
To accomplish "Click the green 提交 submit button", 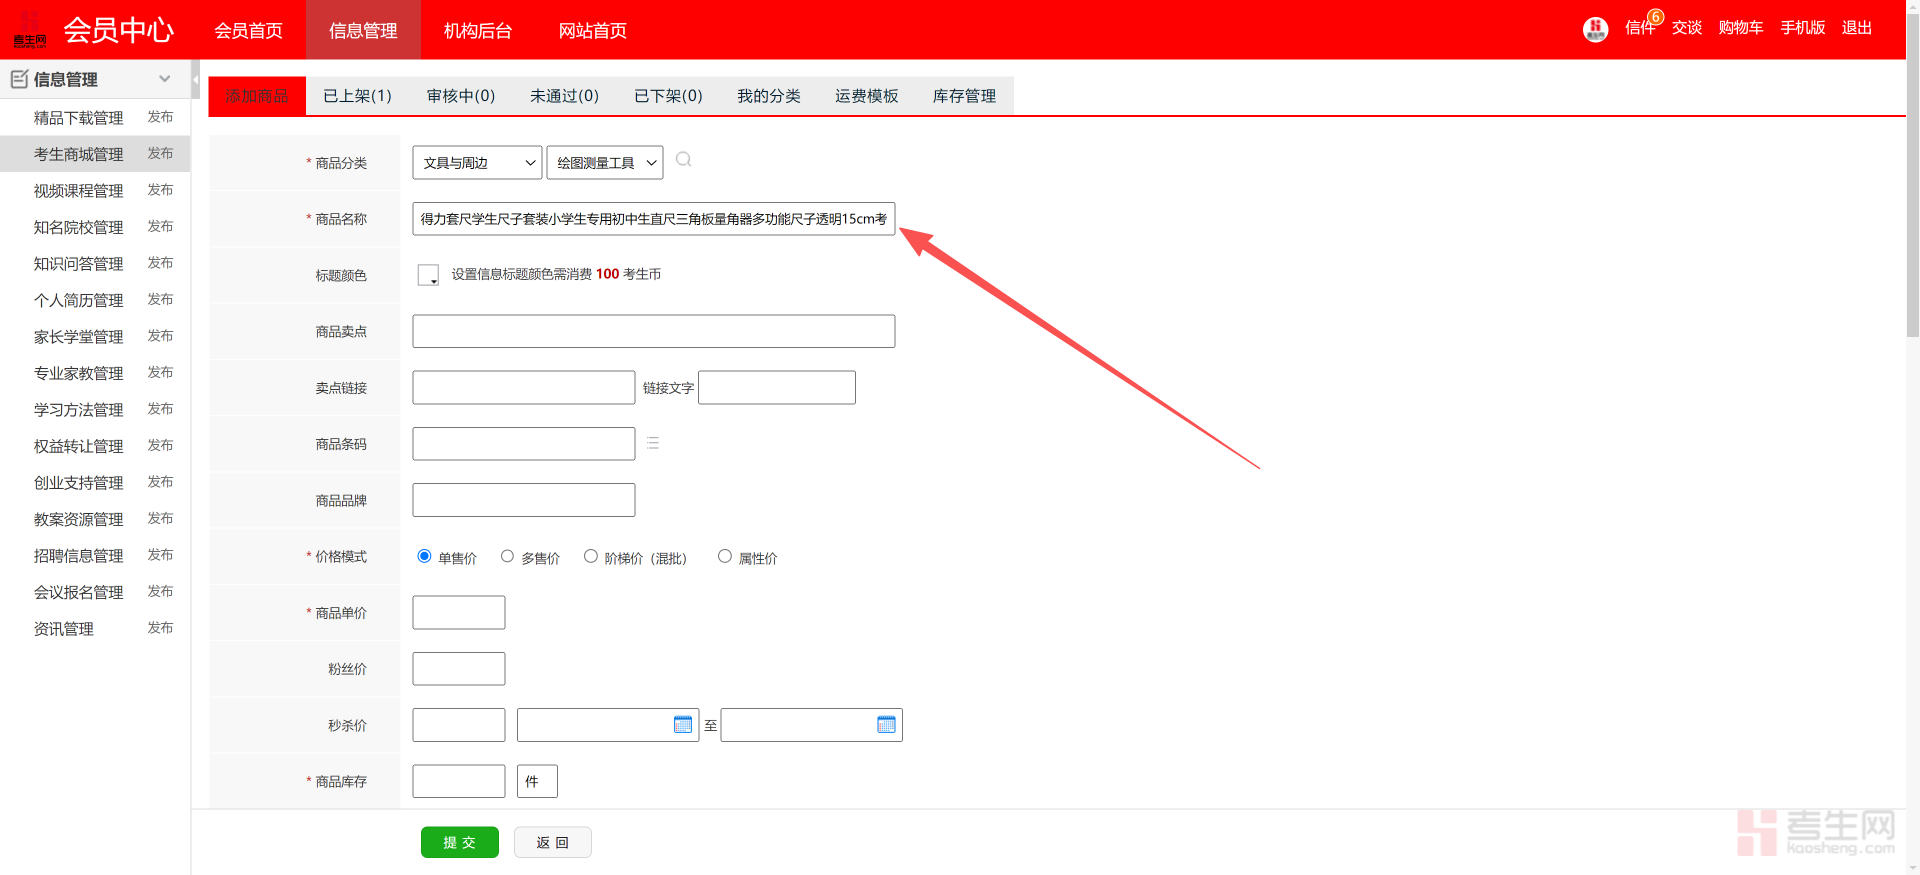I will [x=459, y=842].
